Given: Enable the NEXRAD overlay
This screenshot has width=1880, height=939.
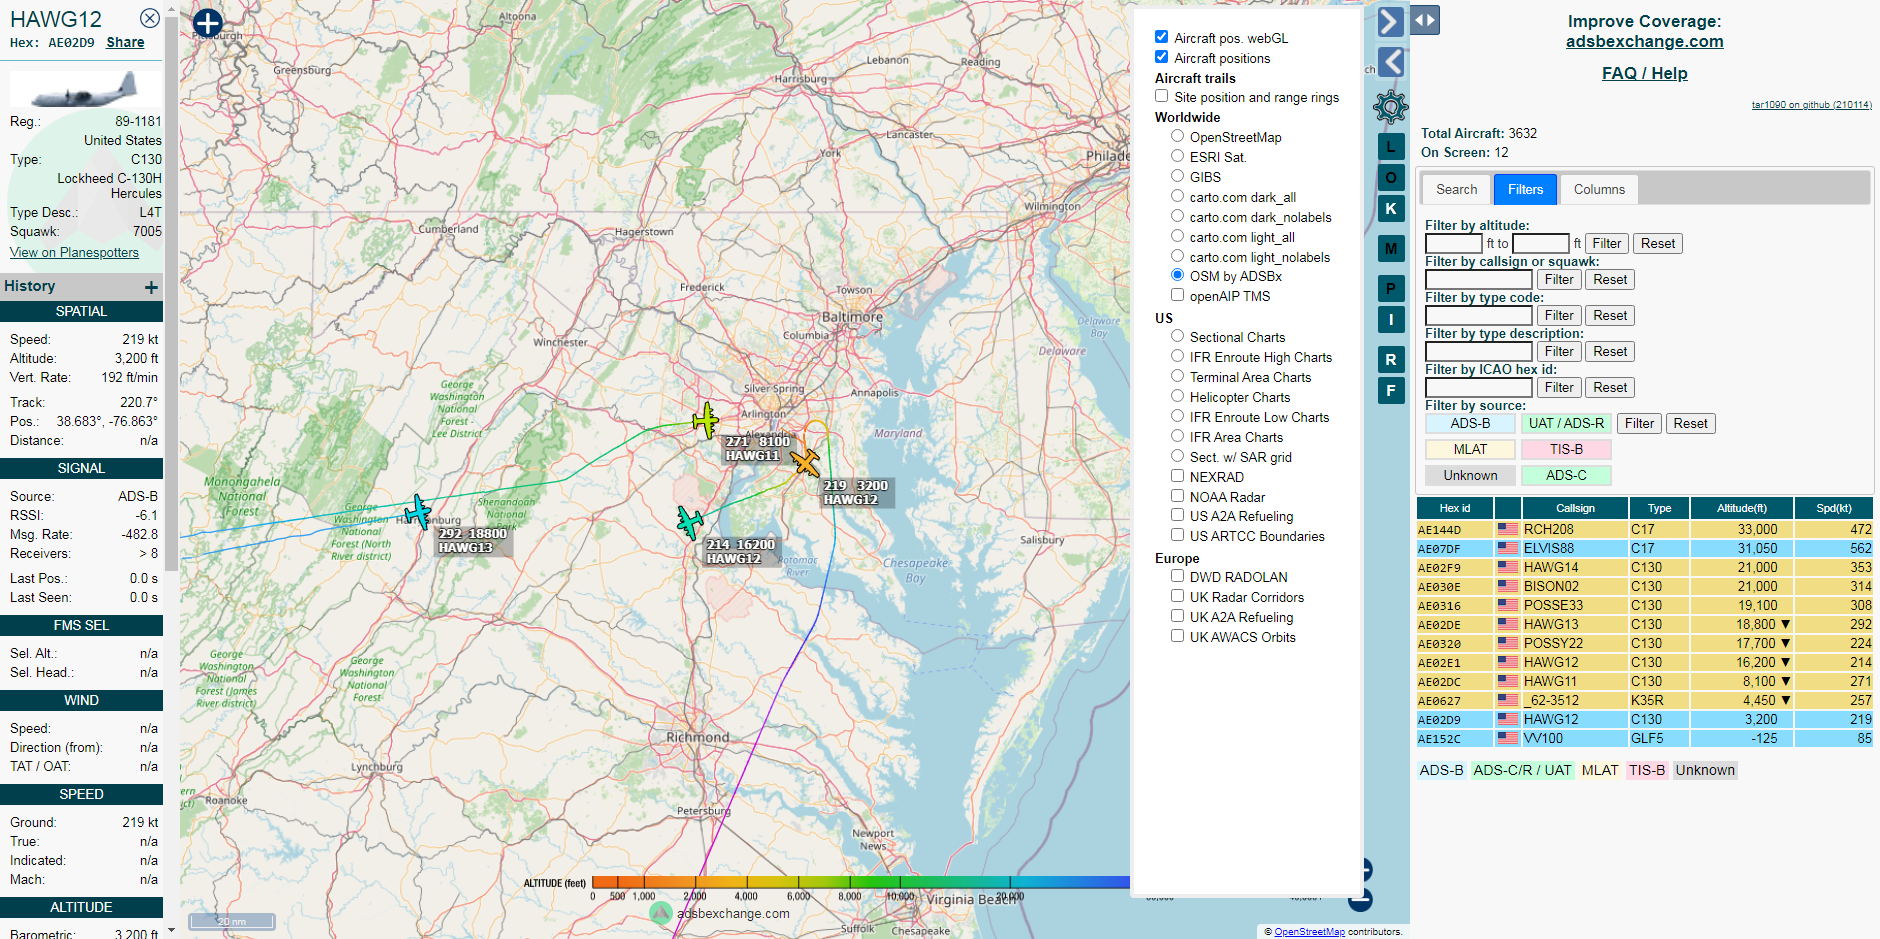Looking at the screenshot, I should tap(1177, 476).
